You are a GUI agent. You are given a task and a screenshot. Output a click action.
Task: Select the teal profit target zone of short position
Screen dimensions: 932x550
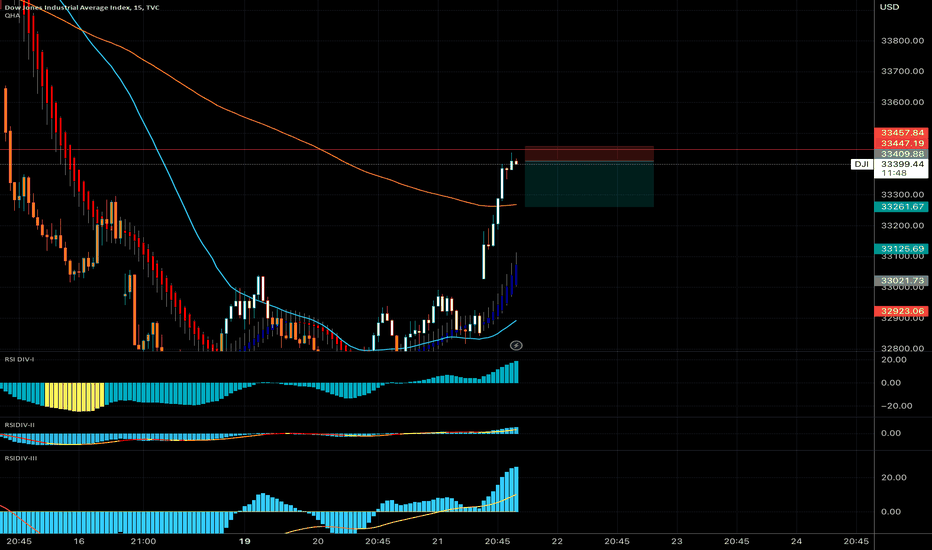[589, 184]
